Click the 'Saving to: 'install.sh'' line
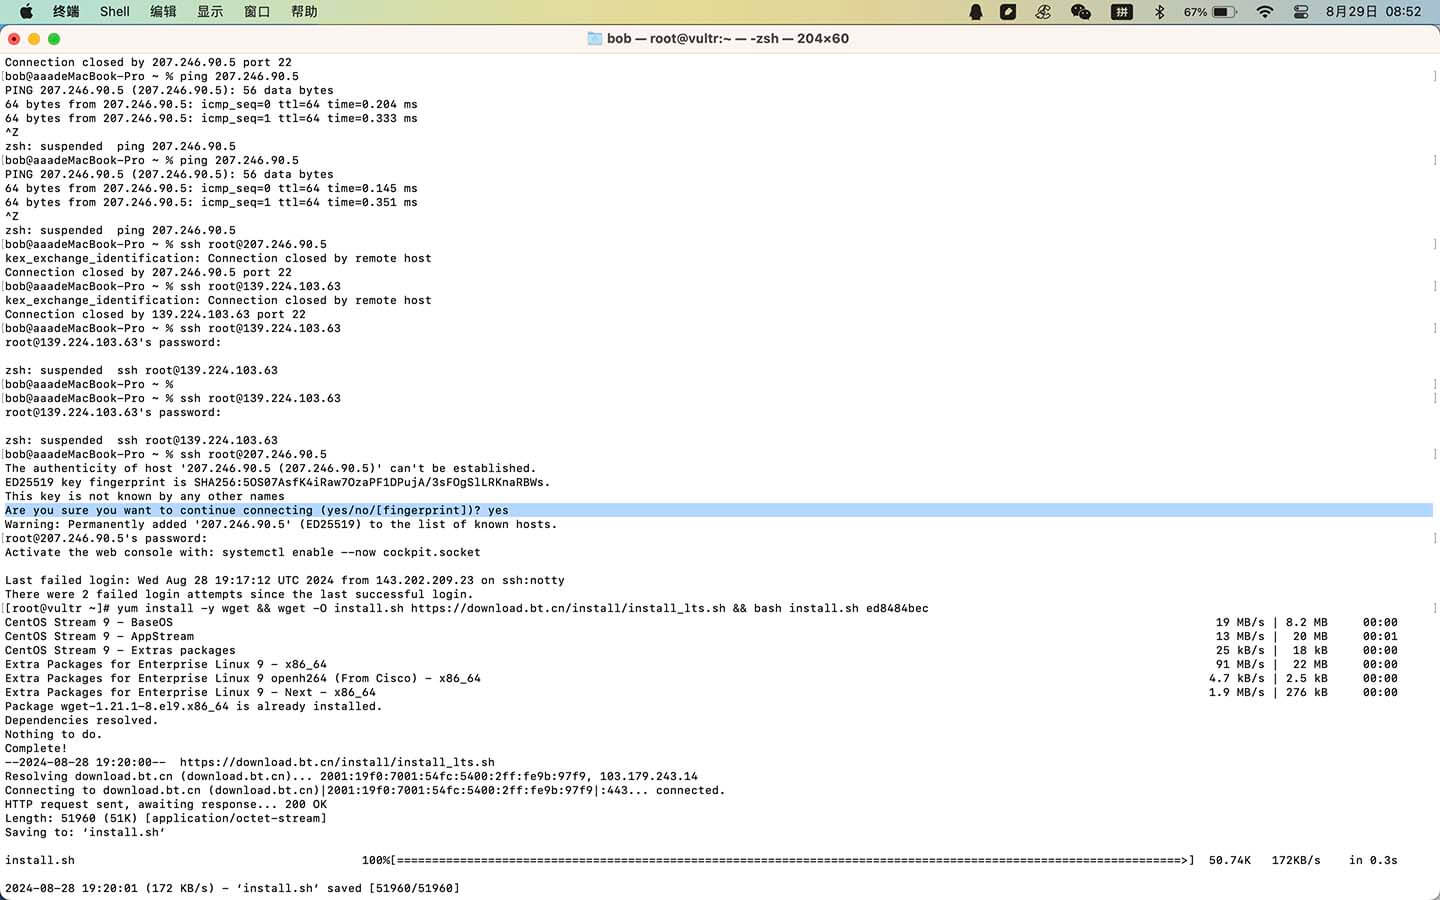The width and height of the screenshot is (1440, 900). pos(85,832)
